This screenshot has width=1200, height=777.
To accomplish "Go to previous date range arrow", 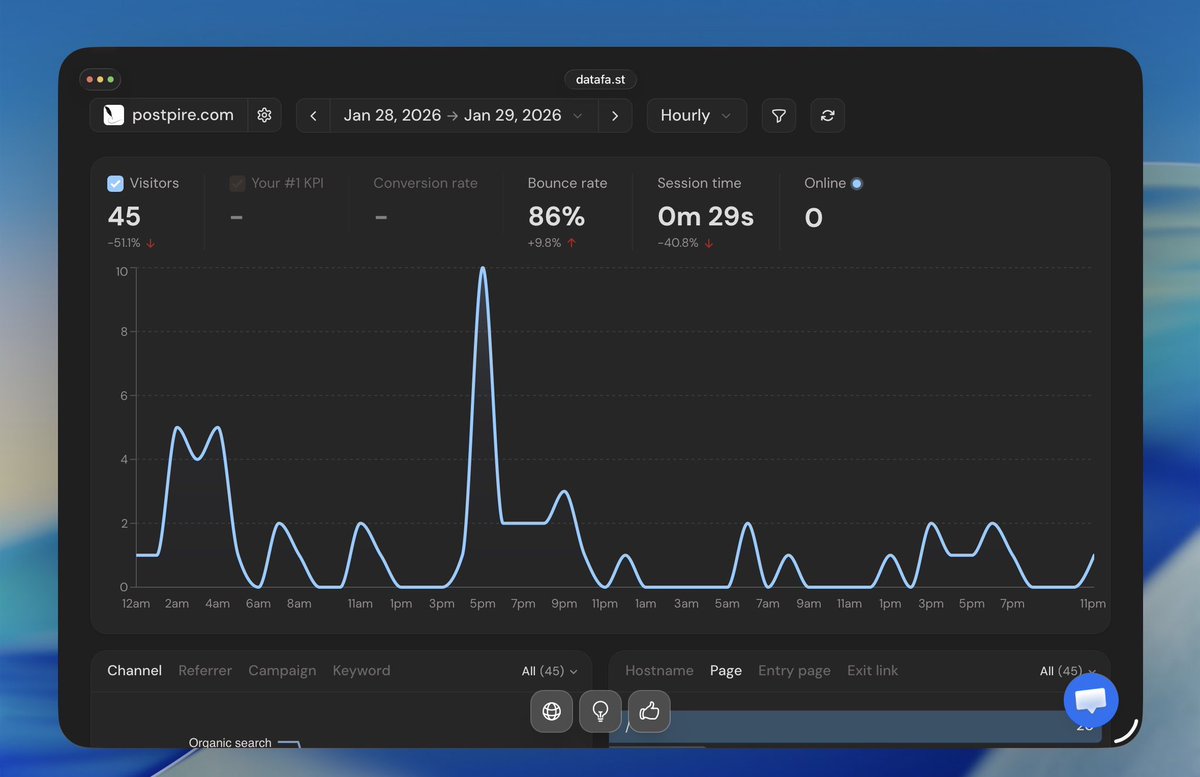I will (x=313, y=115).
